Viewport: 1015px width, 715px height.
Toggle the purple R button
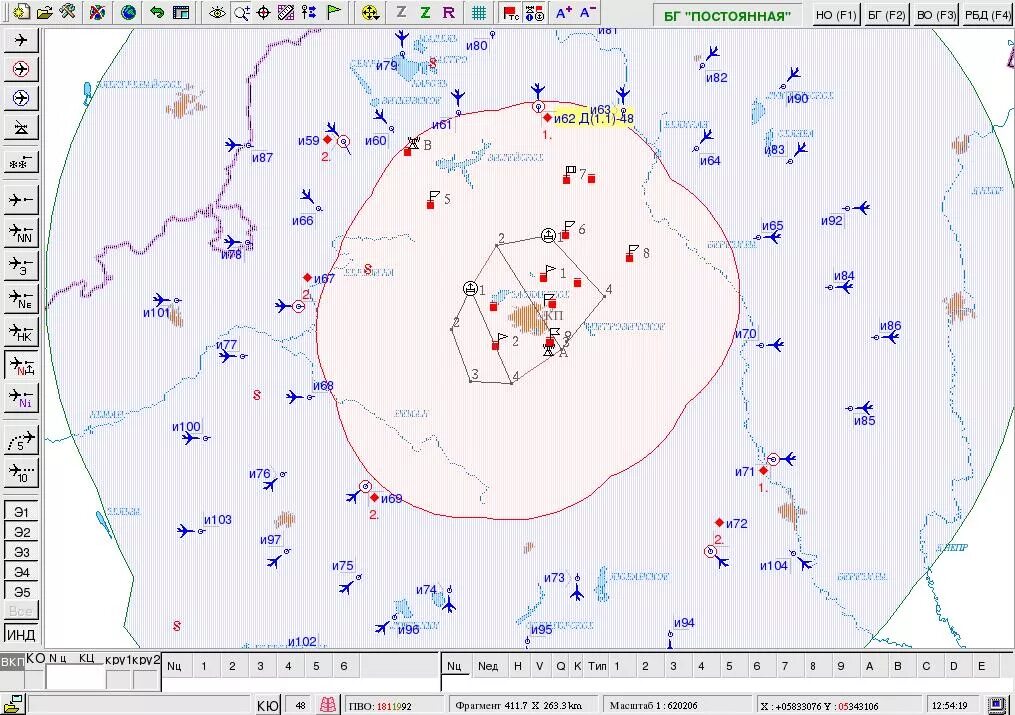449,12
